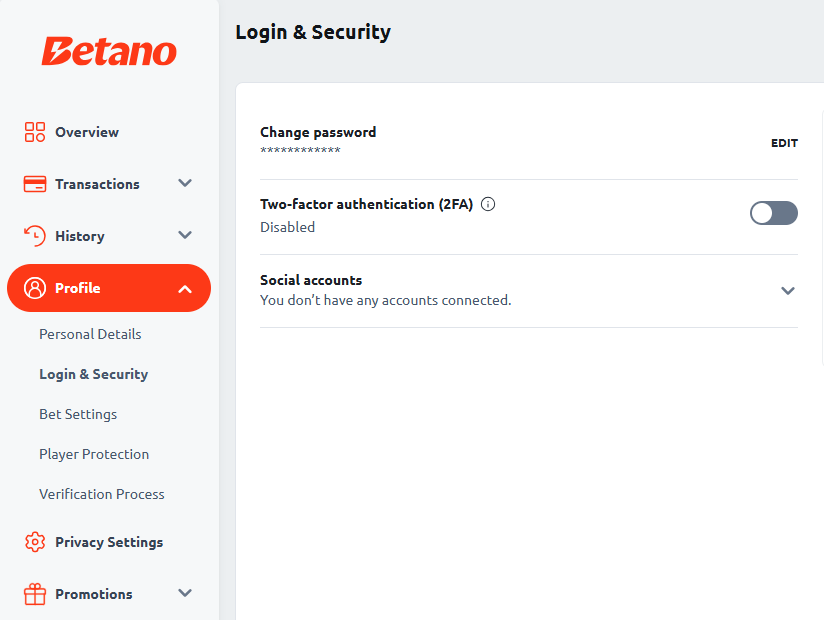Click the Betano logo
This screenshot has width=824, height=620.
coord(109,51)
